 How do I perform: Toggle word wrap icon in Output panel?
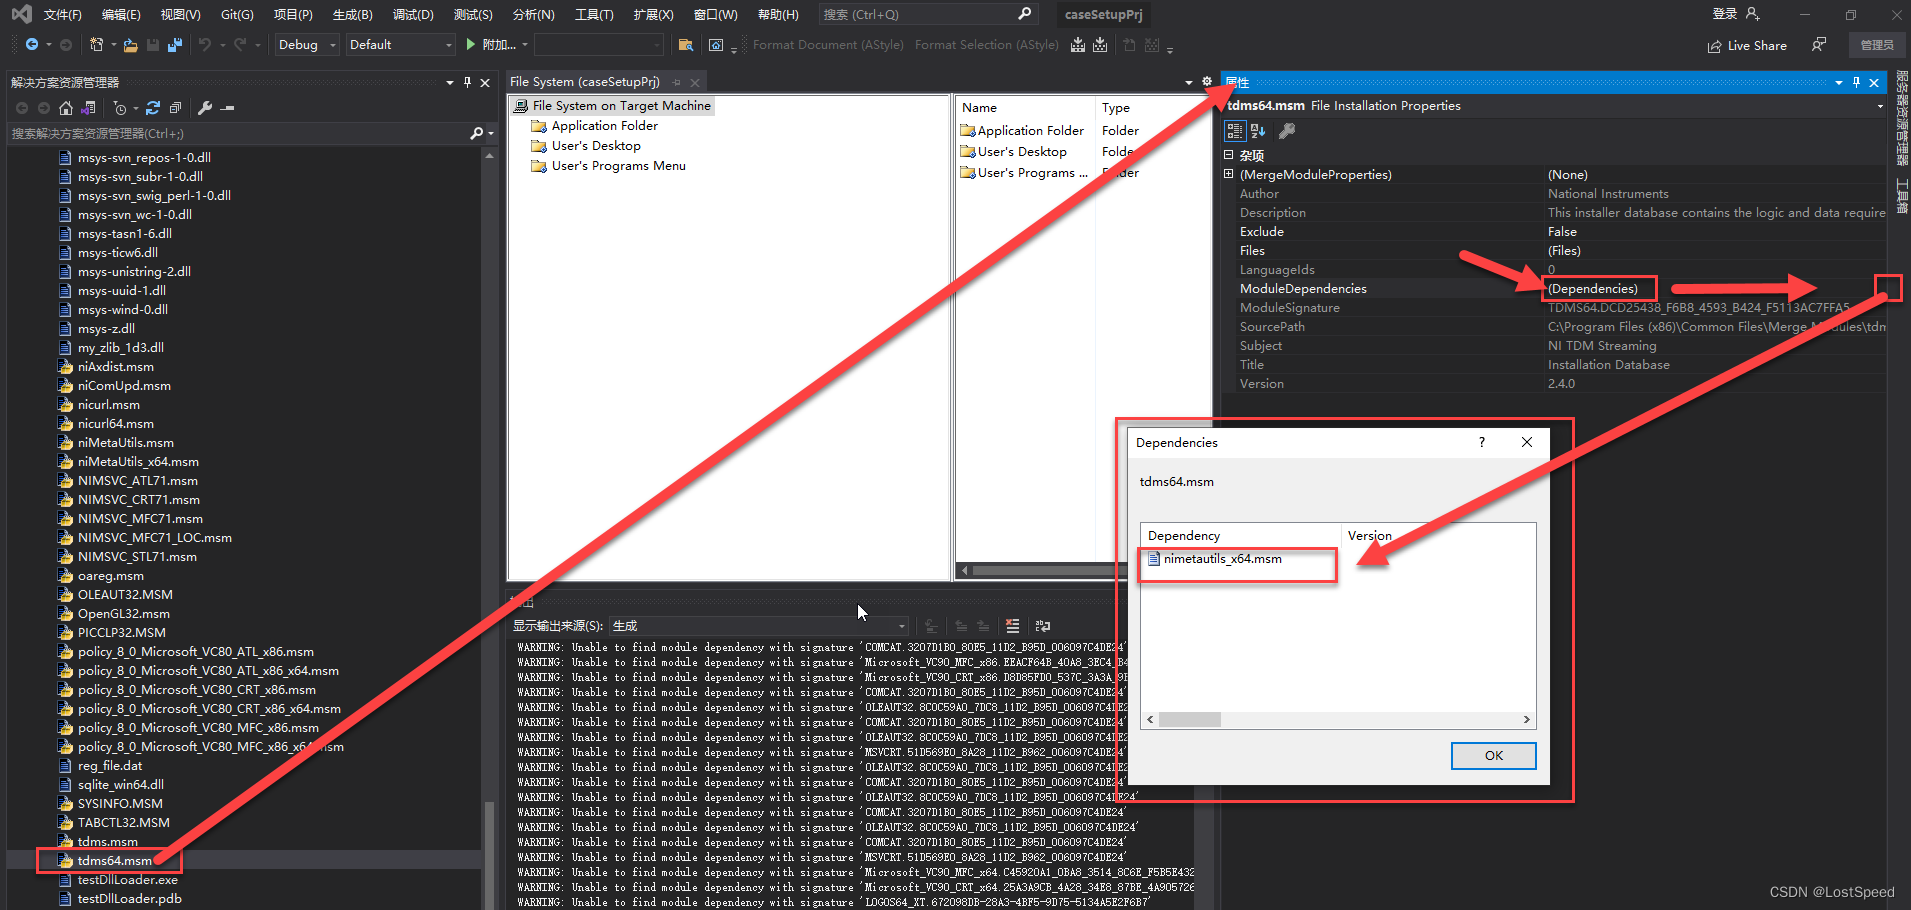pyautogui.click(x=1043, y=626)
